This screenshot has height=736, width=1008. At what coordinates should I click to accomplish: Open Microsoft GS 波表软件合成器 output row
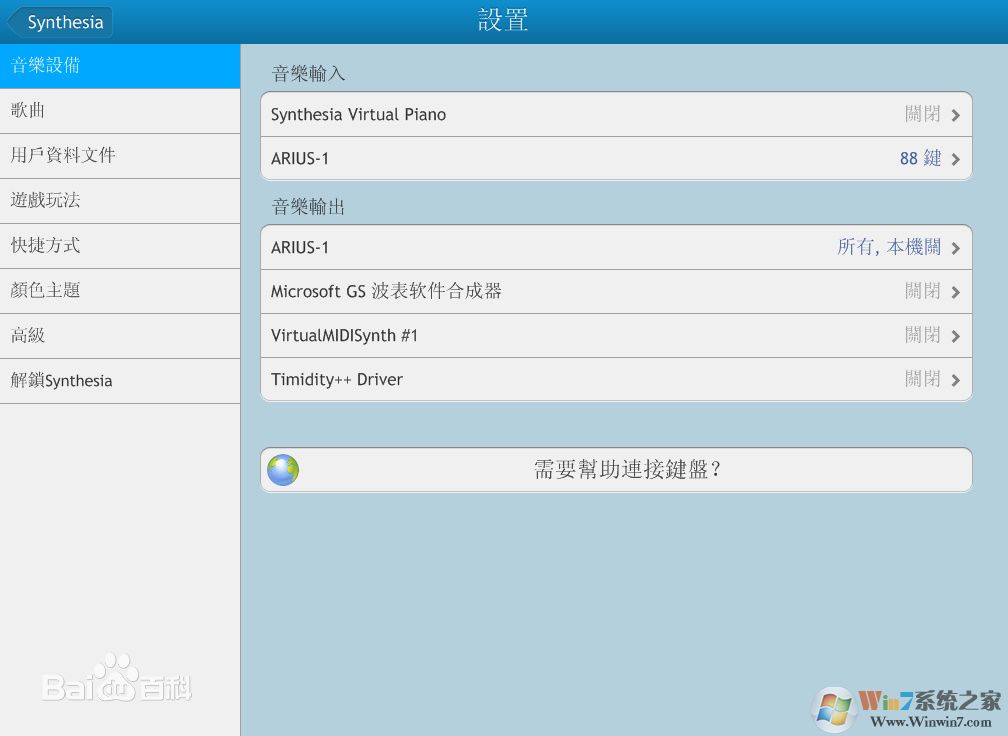pyautogui.click(x=616, y=292)
